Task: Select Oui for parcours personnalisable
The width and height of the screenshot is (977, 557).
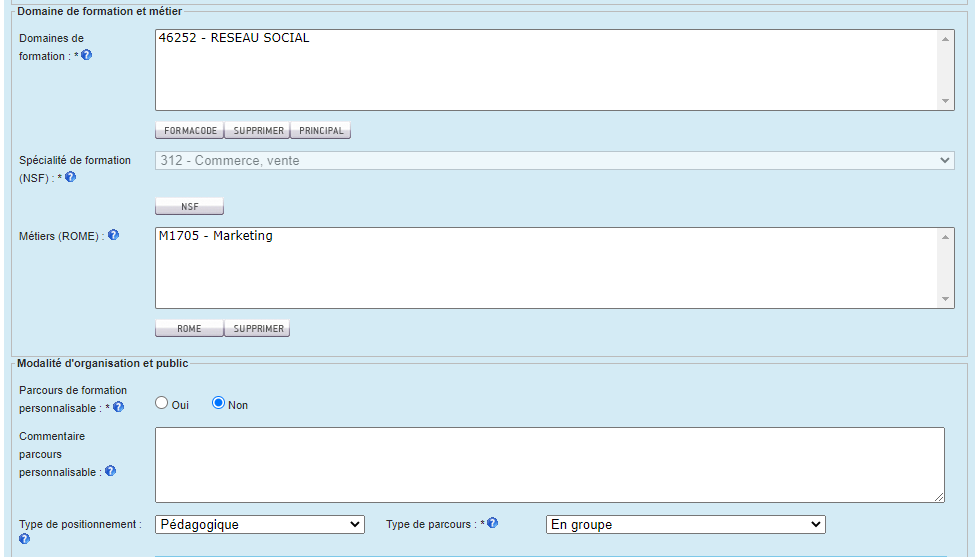Action: coord(161,403)
